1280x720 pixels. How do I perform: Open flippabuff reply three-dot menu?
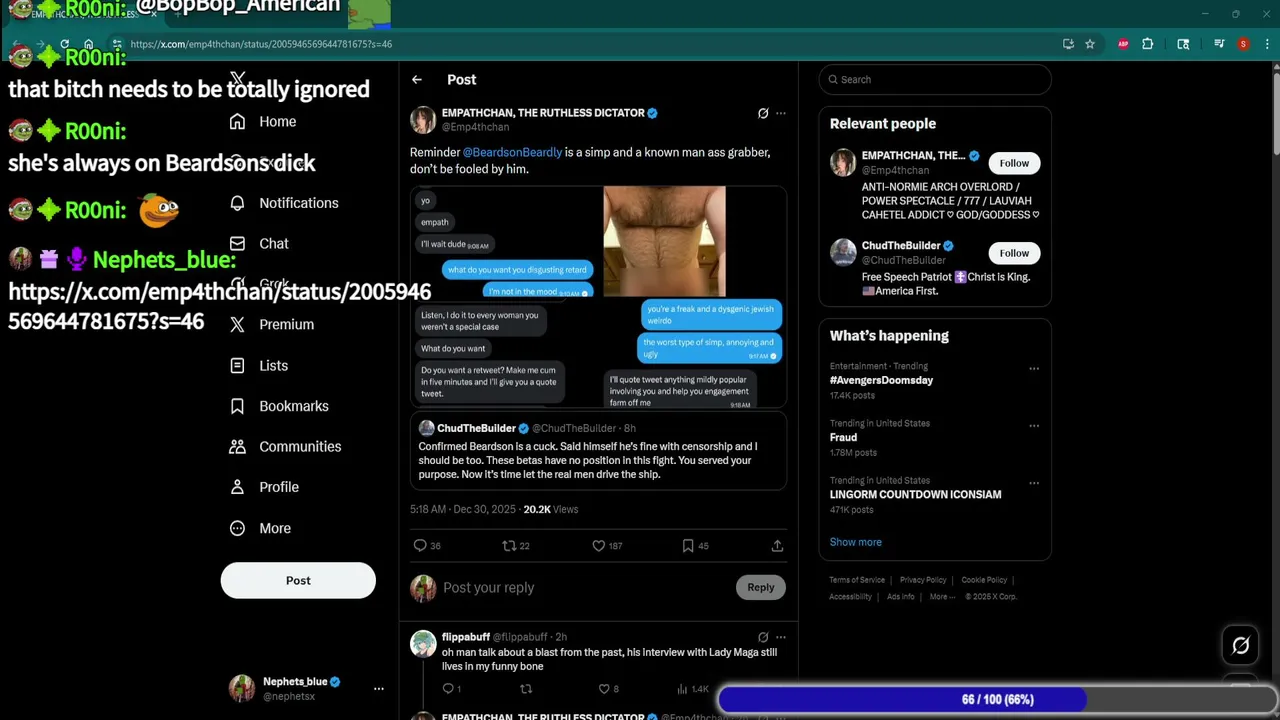pos(781,637)
